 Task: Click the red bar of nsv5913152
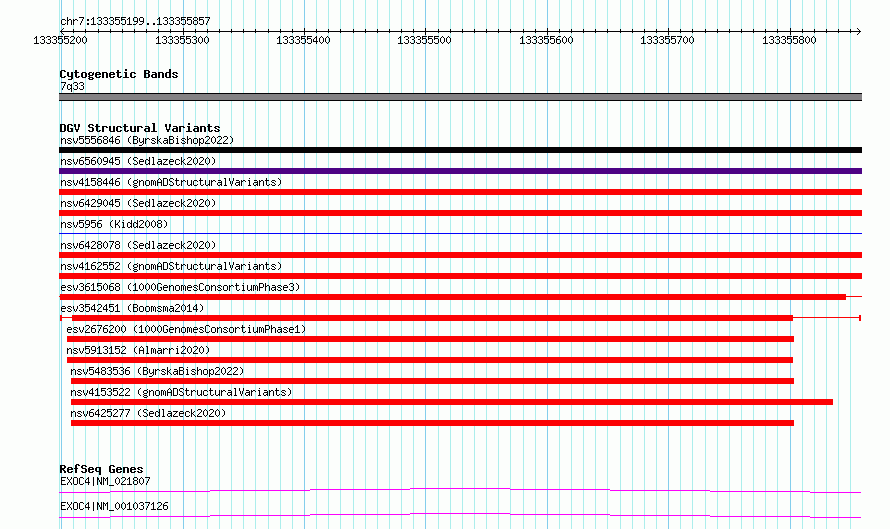pyautogui.click(x=430, y=360)
